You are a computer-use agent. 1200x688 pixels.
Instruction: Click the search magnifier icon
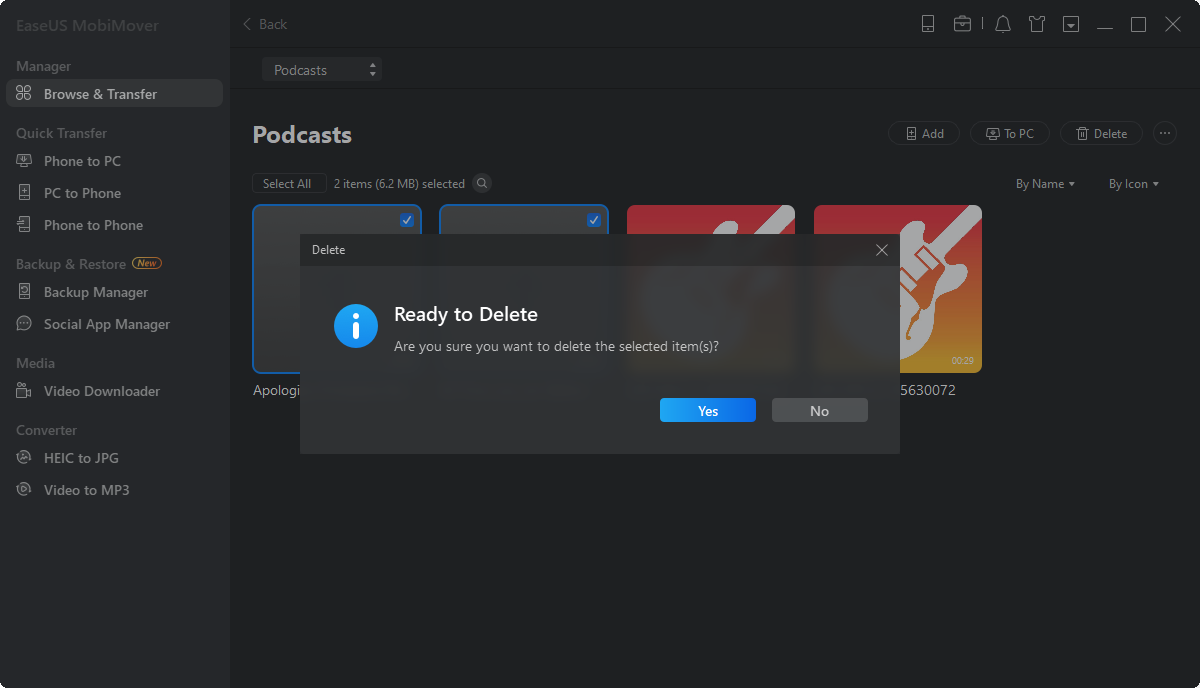pyautogui.click(x=482, y=183)
